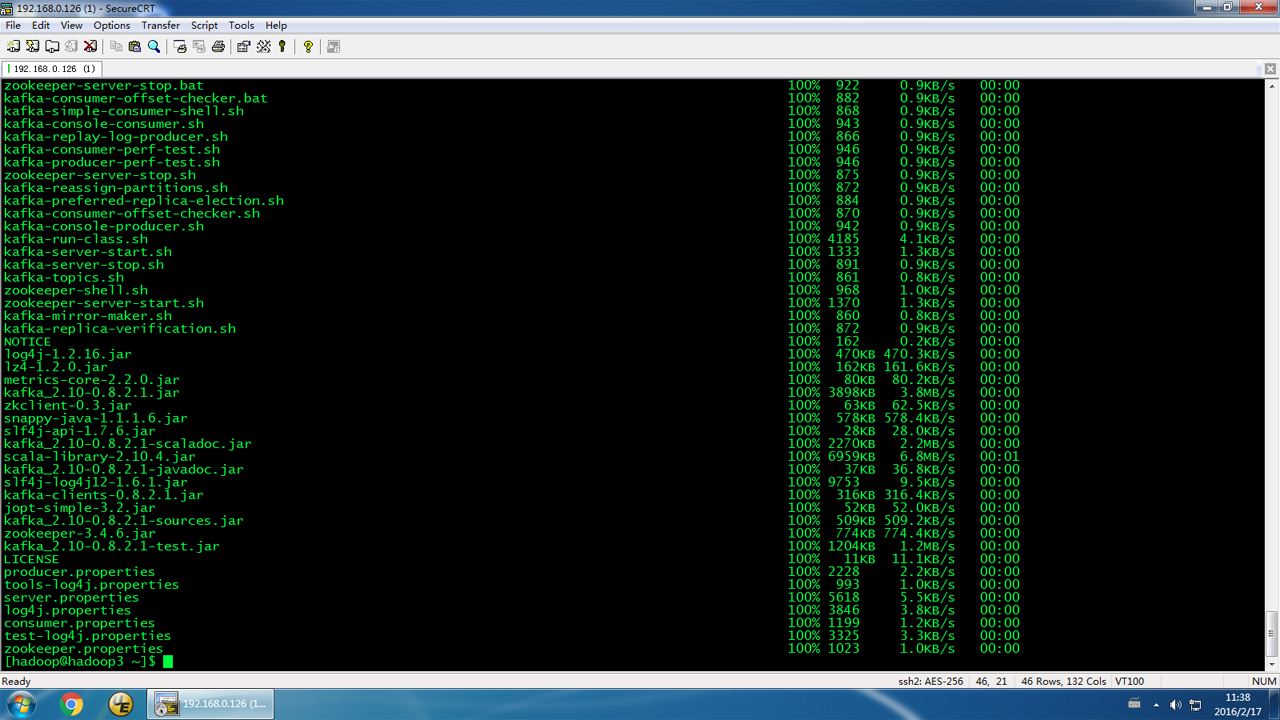
Task: Click the Connect toolbar icon
Action: coord(13,46)
